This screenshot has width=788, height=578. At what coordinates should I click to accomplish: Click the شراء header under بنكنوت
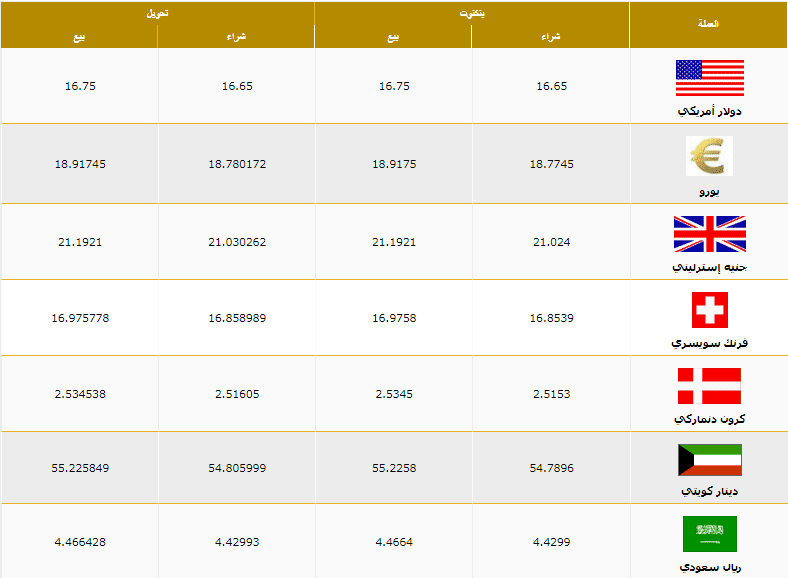[x=551, y=37]
